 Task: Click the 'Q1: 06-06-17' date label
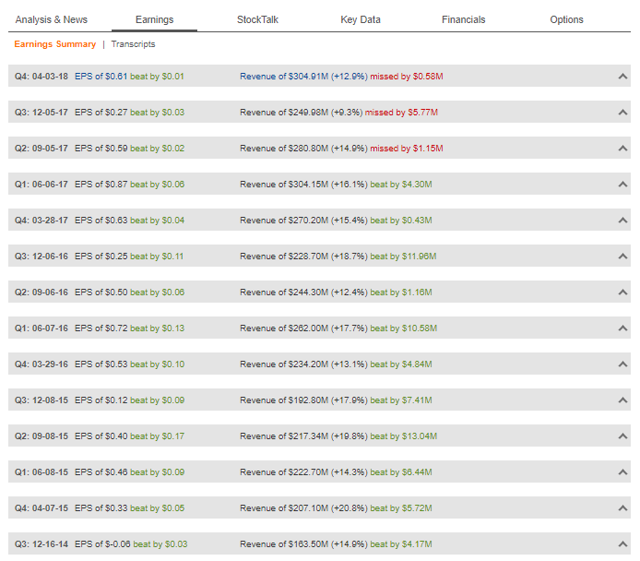point(41,184)
